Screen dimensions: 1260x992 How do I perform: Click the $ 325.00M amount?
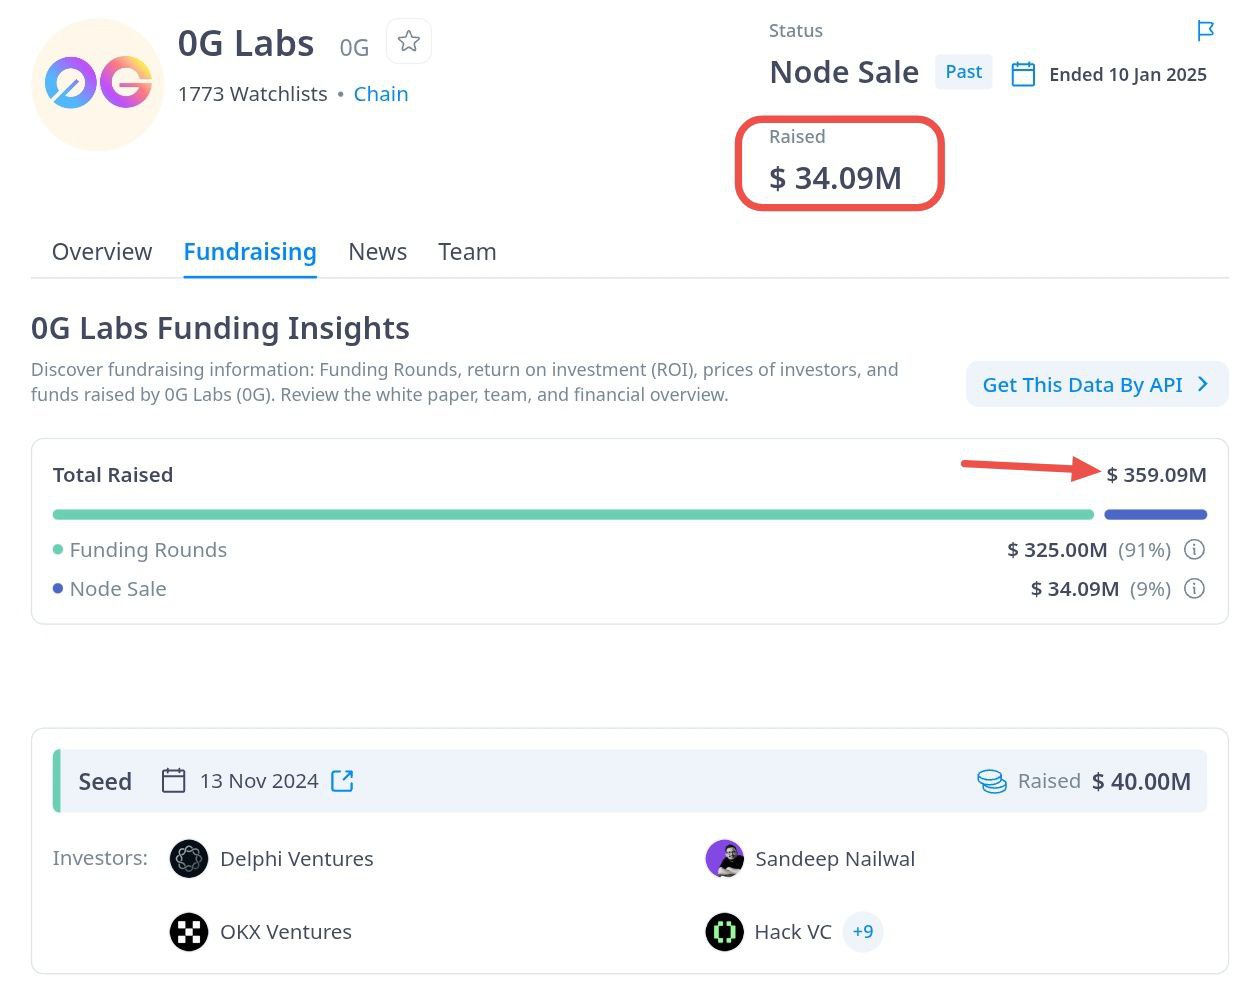1057,550
